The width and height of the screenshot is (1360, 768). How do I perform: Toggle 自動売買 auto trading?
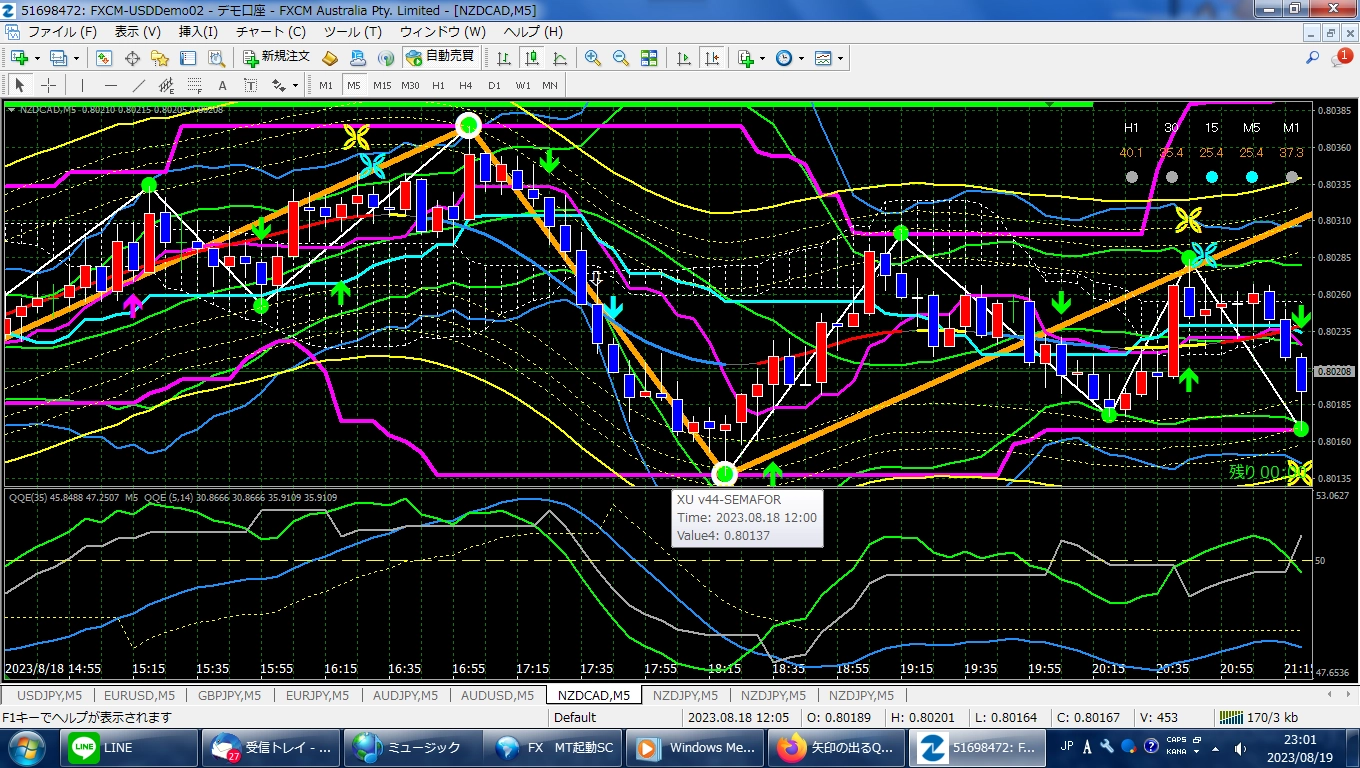click(x=439, y=57)
